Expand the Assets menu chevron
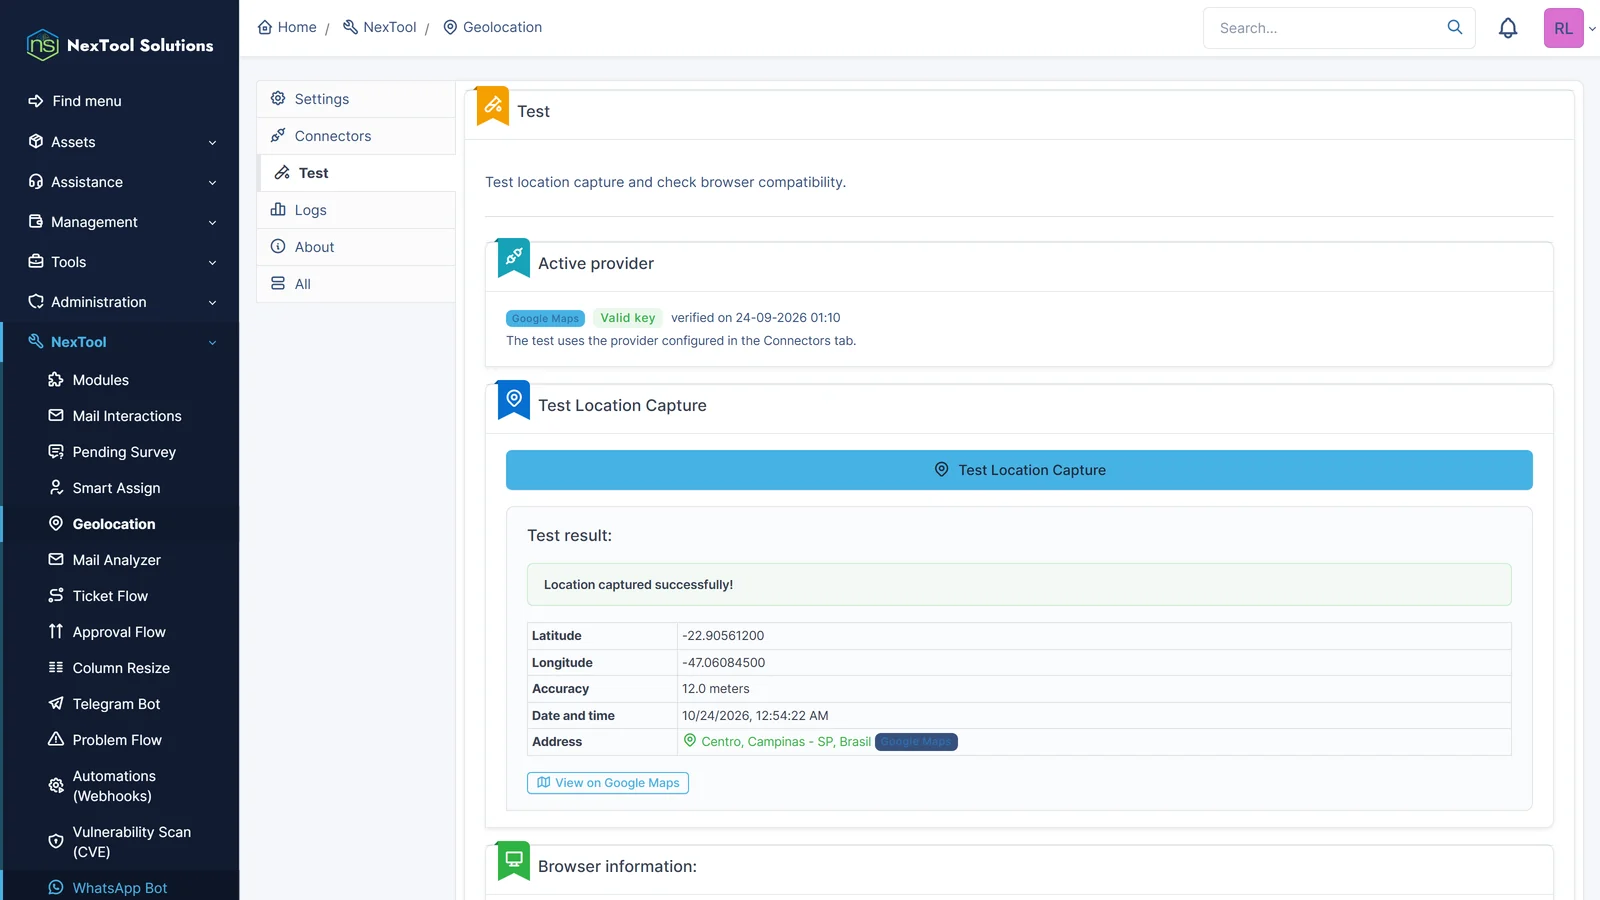 (x=212, y=143)
